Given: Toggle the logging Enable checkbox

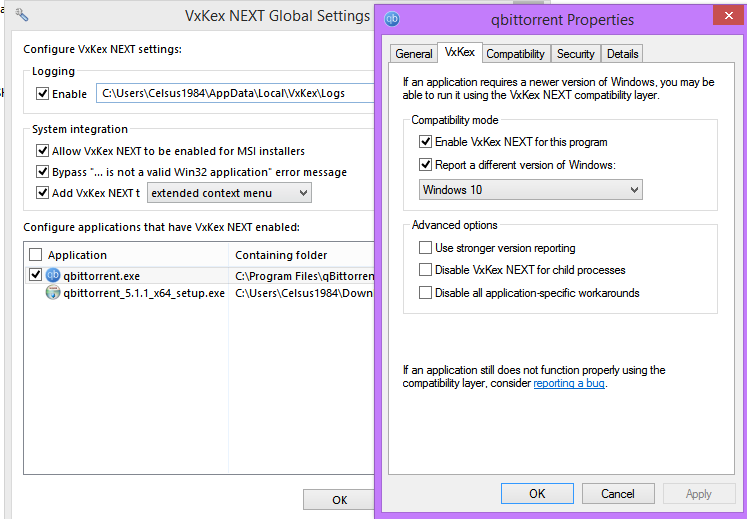Looking at the screenshot, I should pos(42,93).
